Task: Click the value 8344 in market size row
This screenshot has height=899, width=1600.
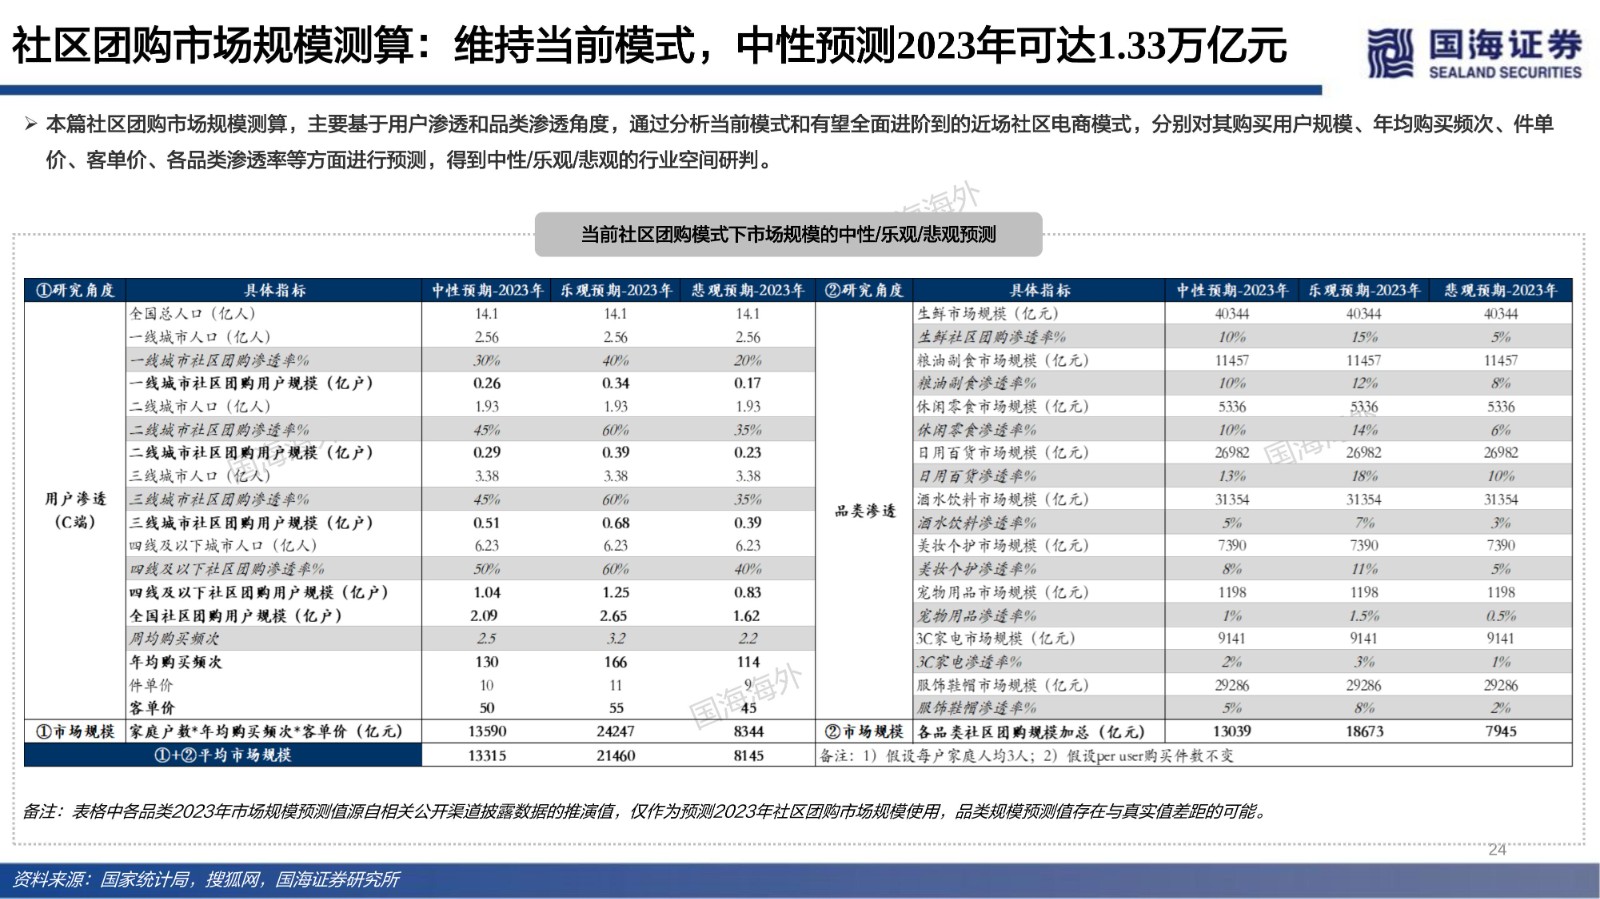Action: coord(748,731)
